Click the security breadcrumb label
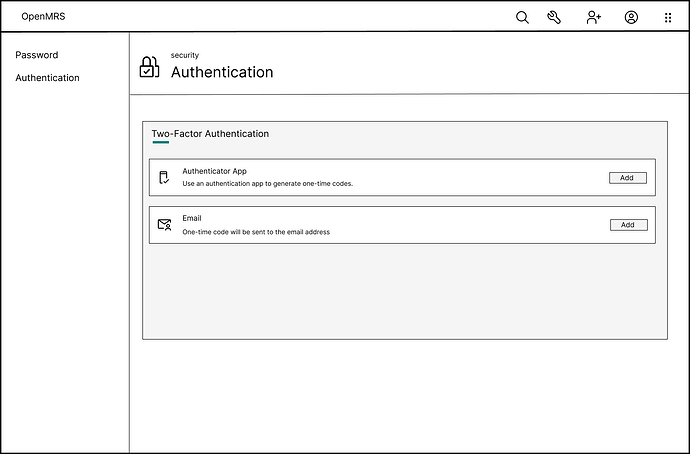 coord(185,55)
